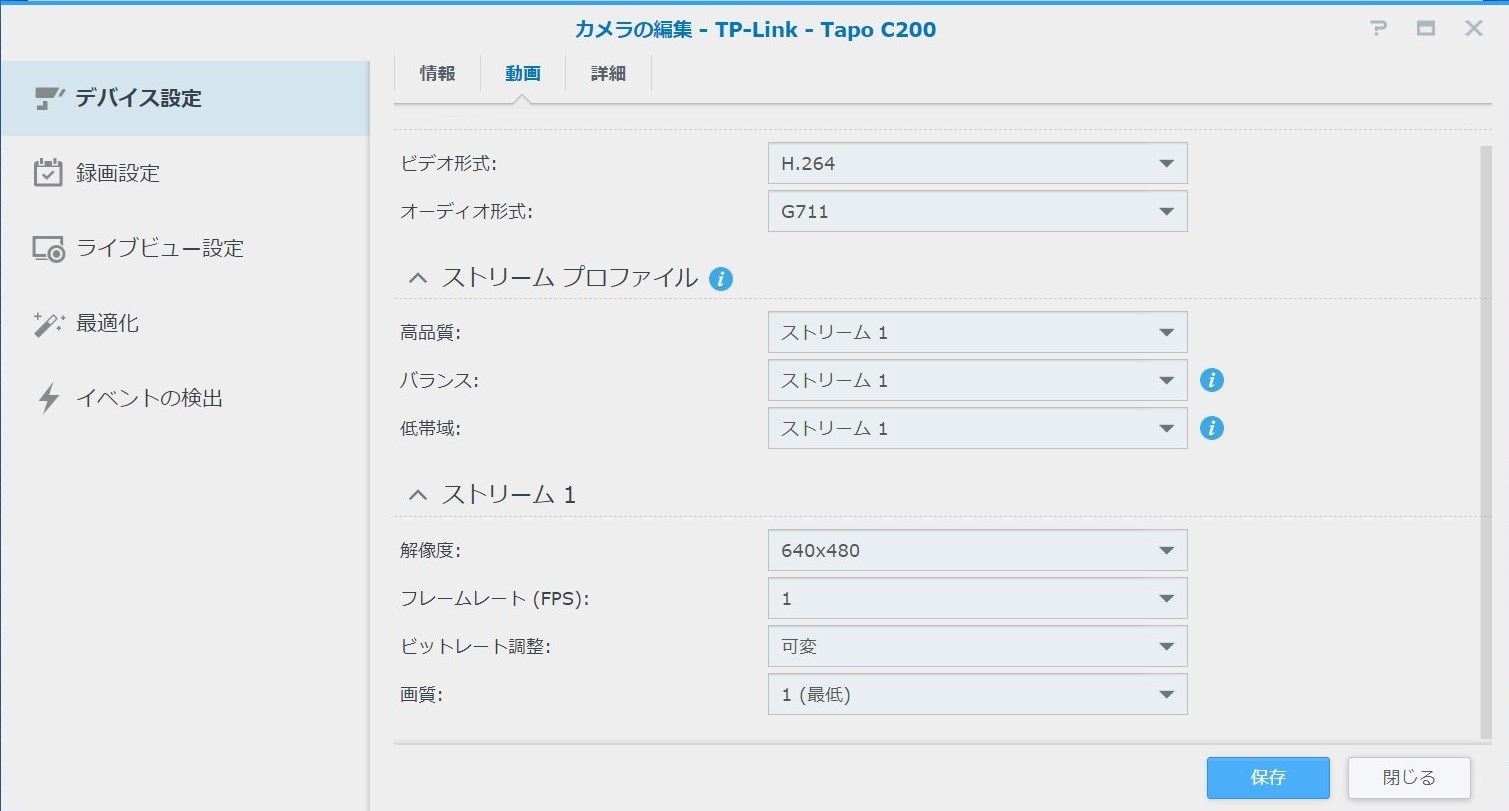Click the 録画設定 calendar icon
1509x811 pixels.
(48, 173)
